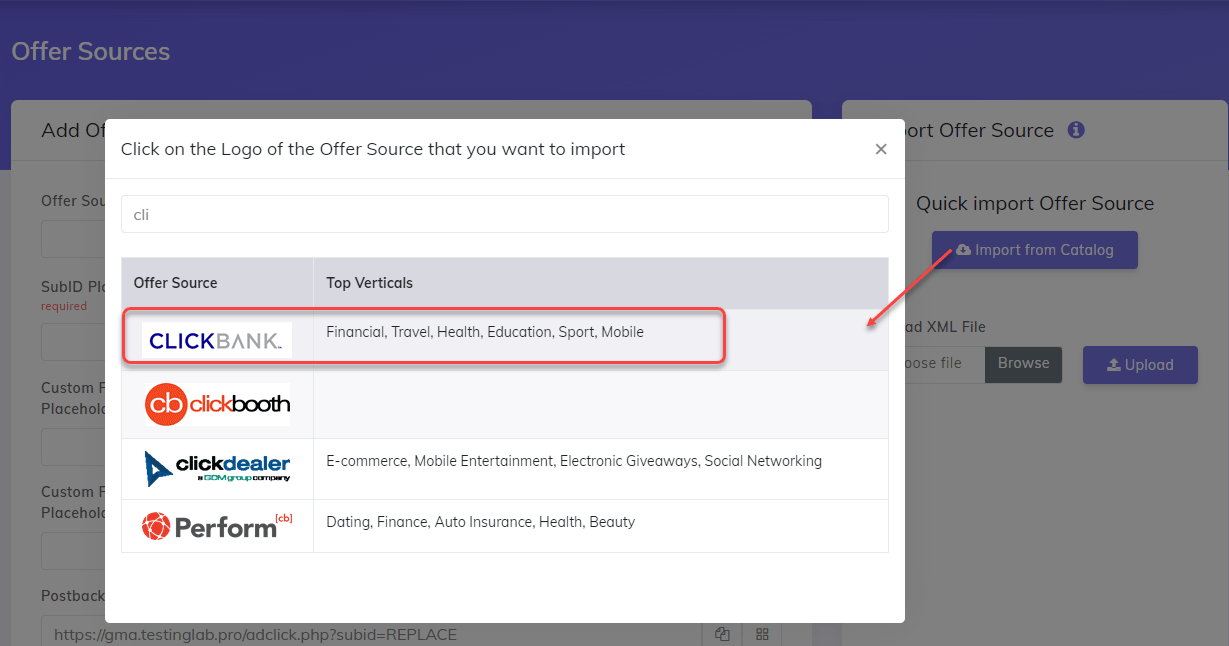The width and height of the screenshot is (1229, 646).
Task: Click Clickdealer's E-commerce verticals cell
Action: [601, 469]
